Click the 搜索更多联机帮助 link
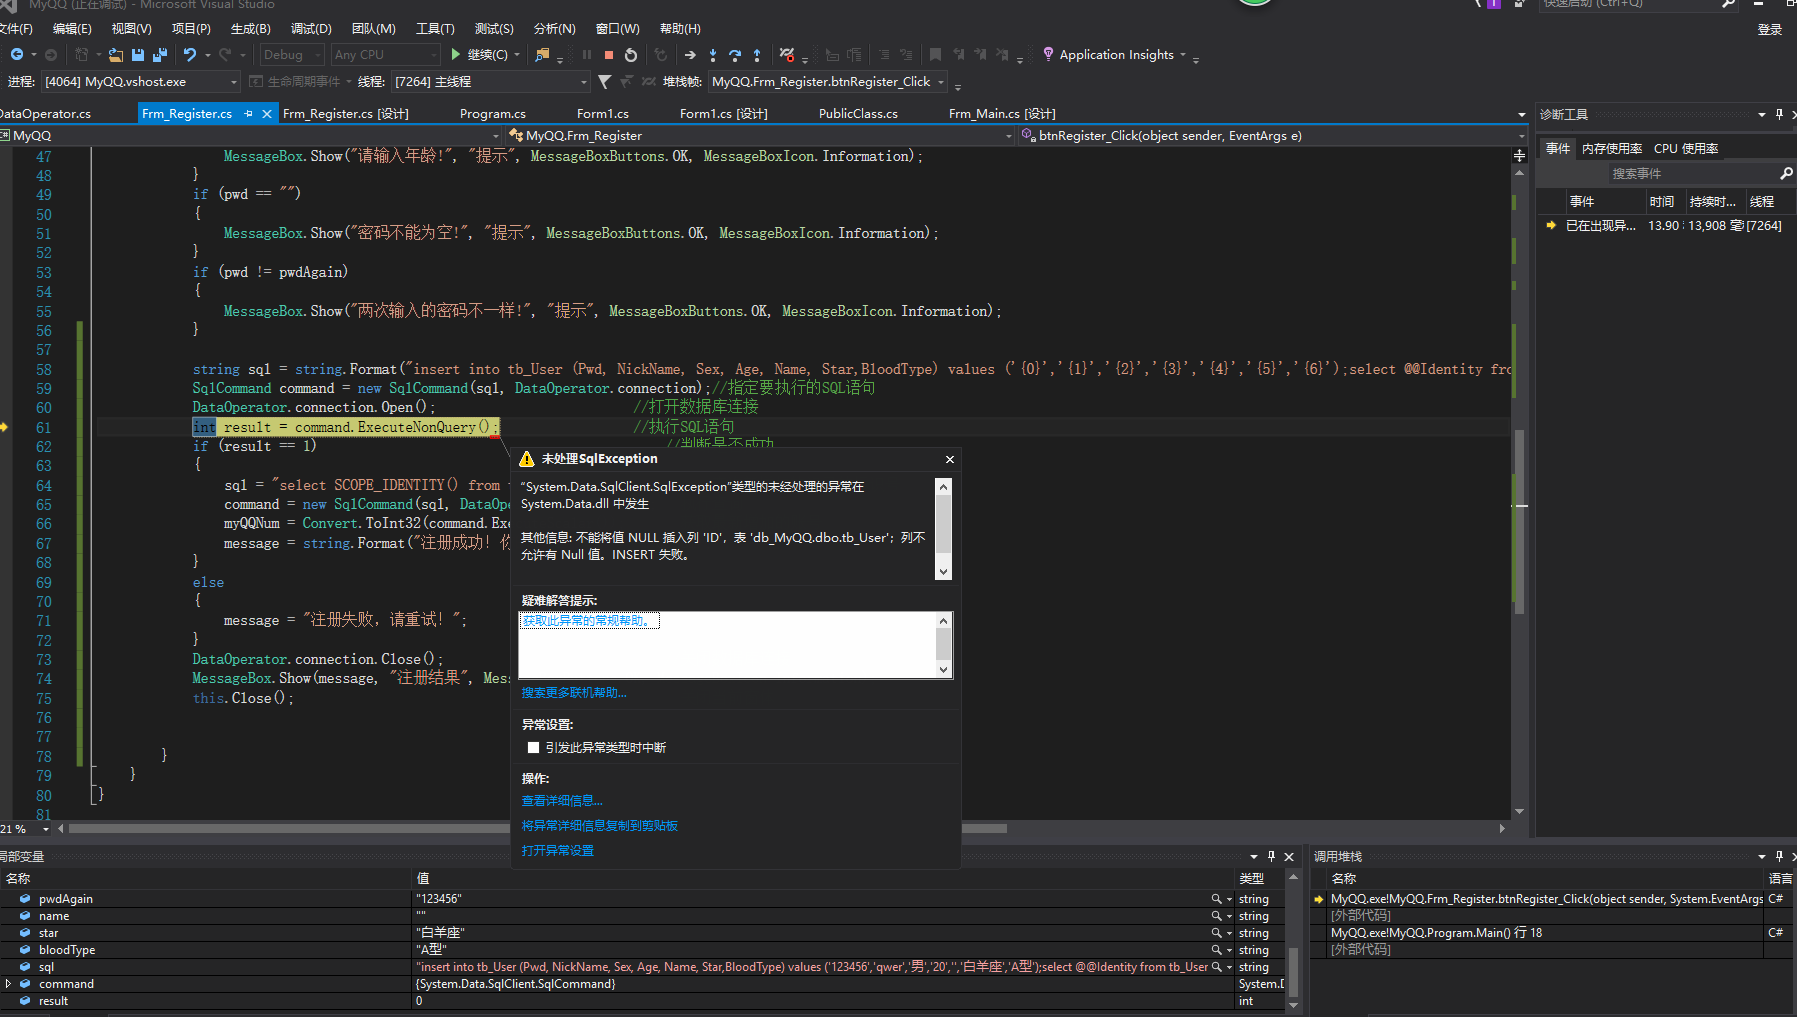Image resolution: width=1797 pixels, height=1017 pixels. pyautogui.click(x=574, y=693)
